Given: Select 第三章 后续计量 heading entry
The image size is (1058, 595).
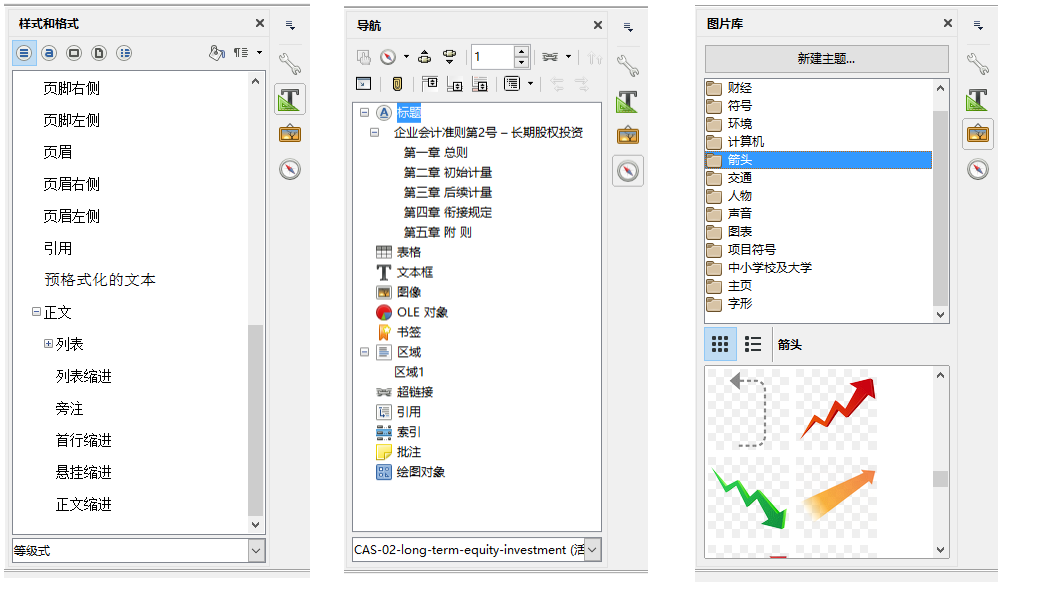Looking at the screenshot, I should click(x=447, y=192).
